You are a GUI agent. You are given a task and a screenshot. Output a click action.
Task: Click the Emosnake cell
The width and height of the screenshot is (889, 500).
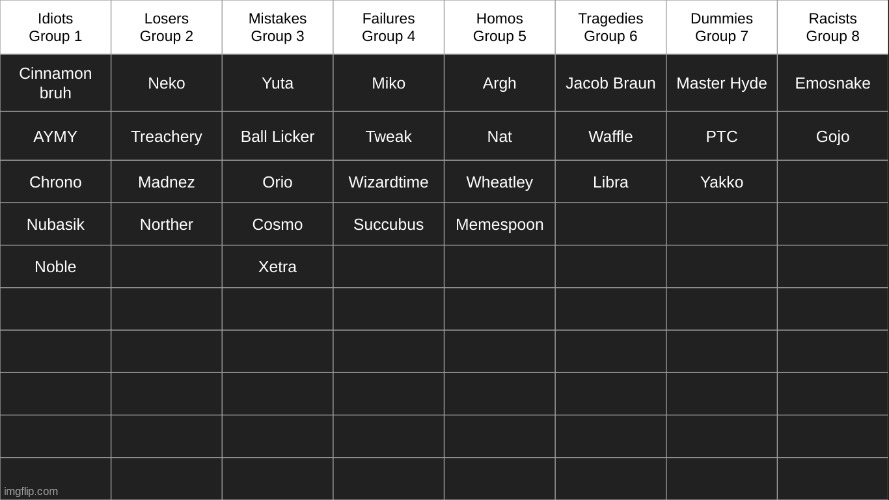pos(832,83)
